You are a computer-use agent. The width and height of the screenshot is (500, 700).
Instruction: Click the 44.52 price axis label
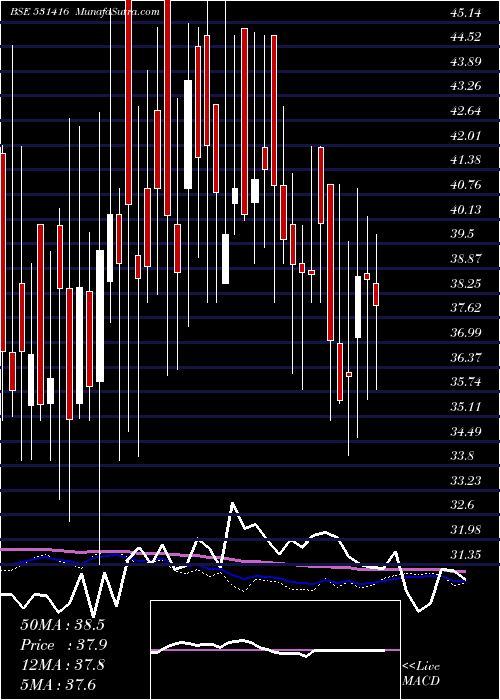(x=466, y=37)
